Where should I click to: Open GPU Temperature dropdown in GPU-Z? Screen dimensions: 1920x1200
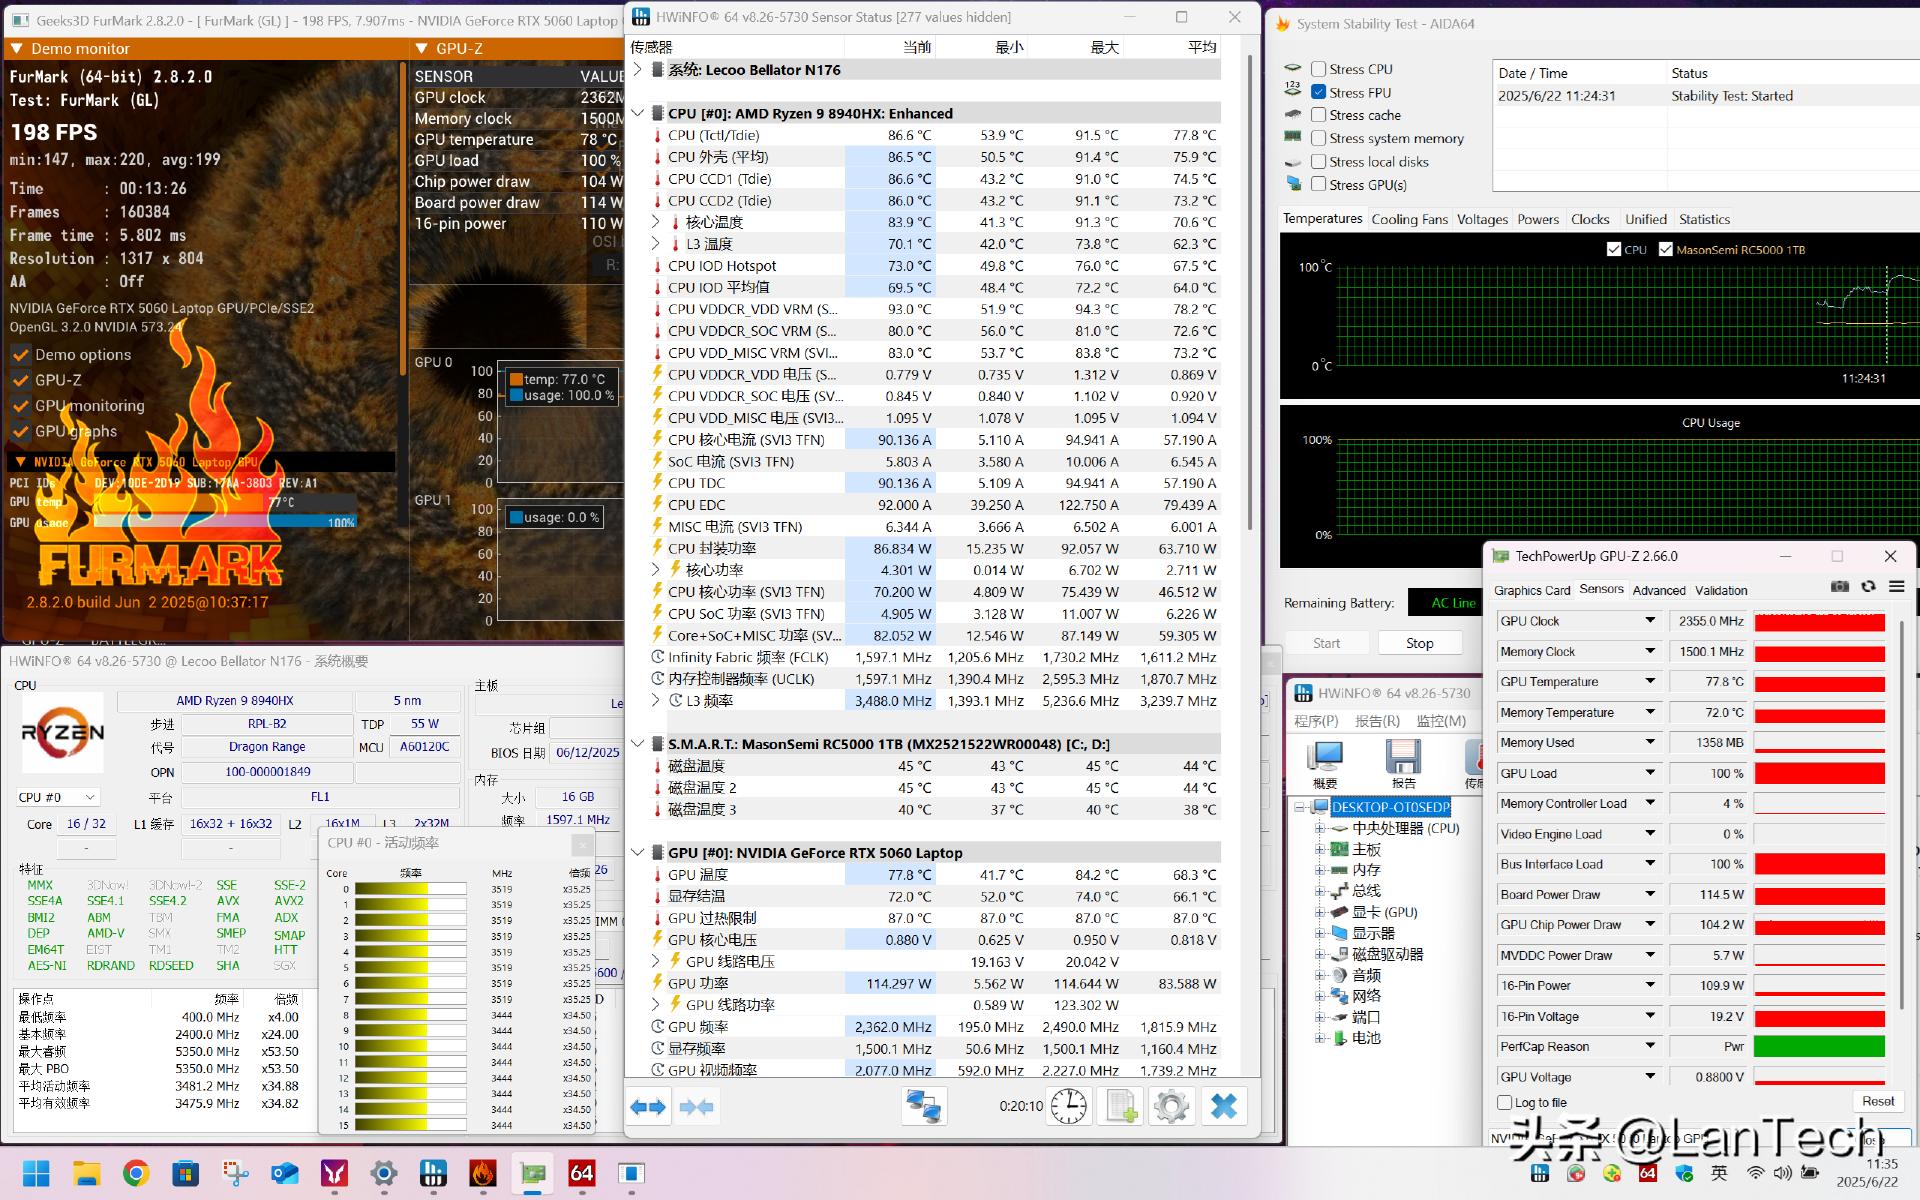click(1650, 681)
